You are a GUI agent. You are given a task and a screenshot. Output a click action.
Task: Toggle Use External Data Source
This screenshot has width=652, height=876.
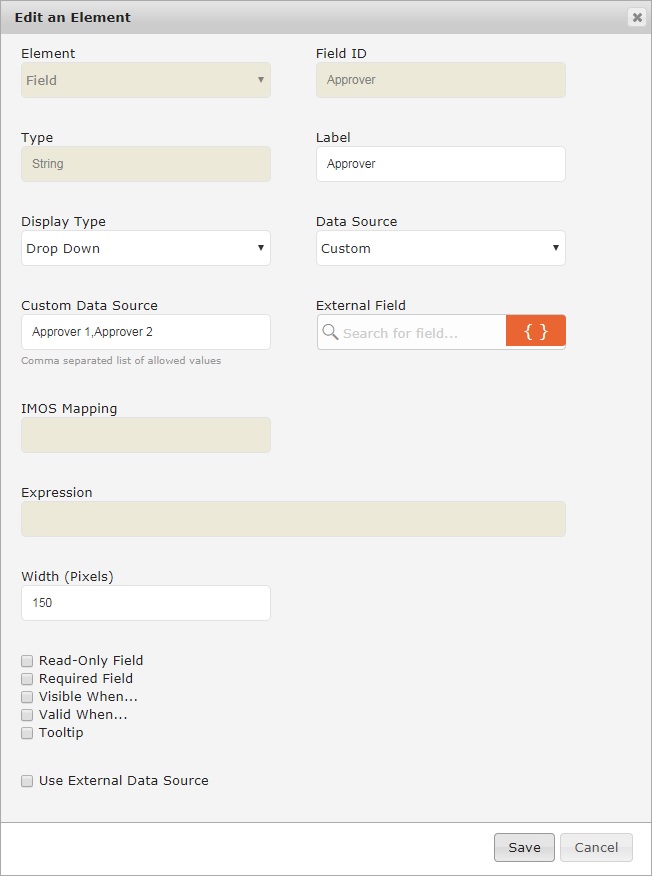point(27,782)
